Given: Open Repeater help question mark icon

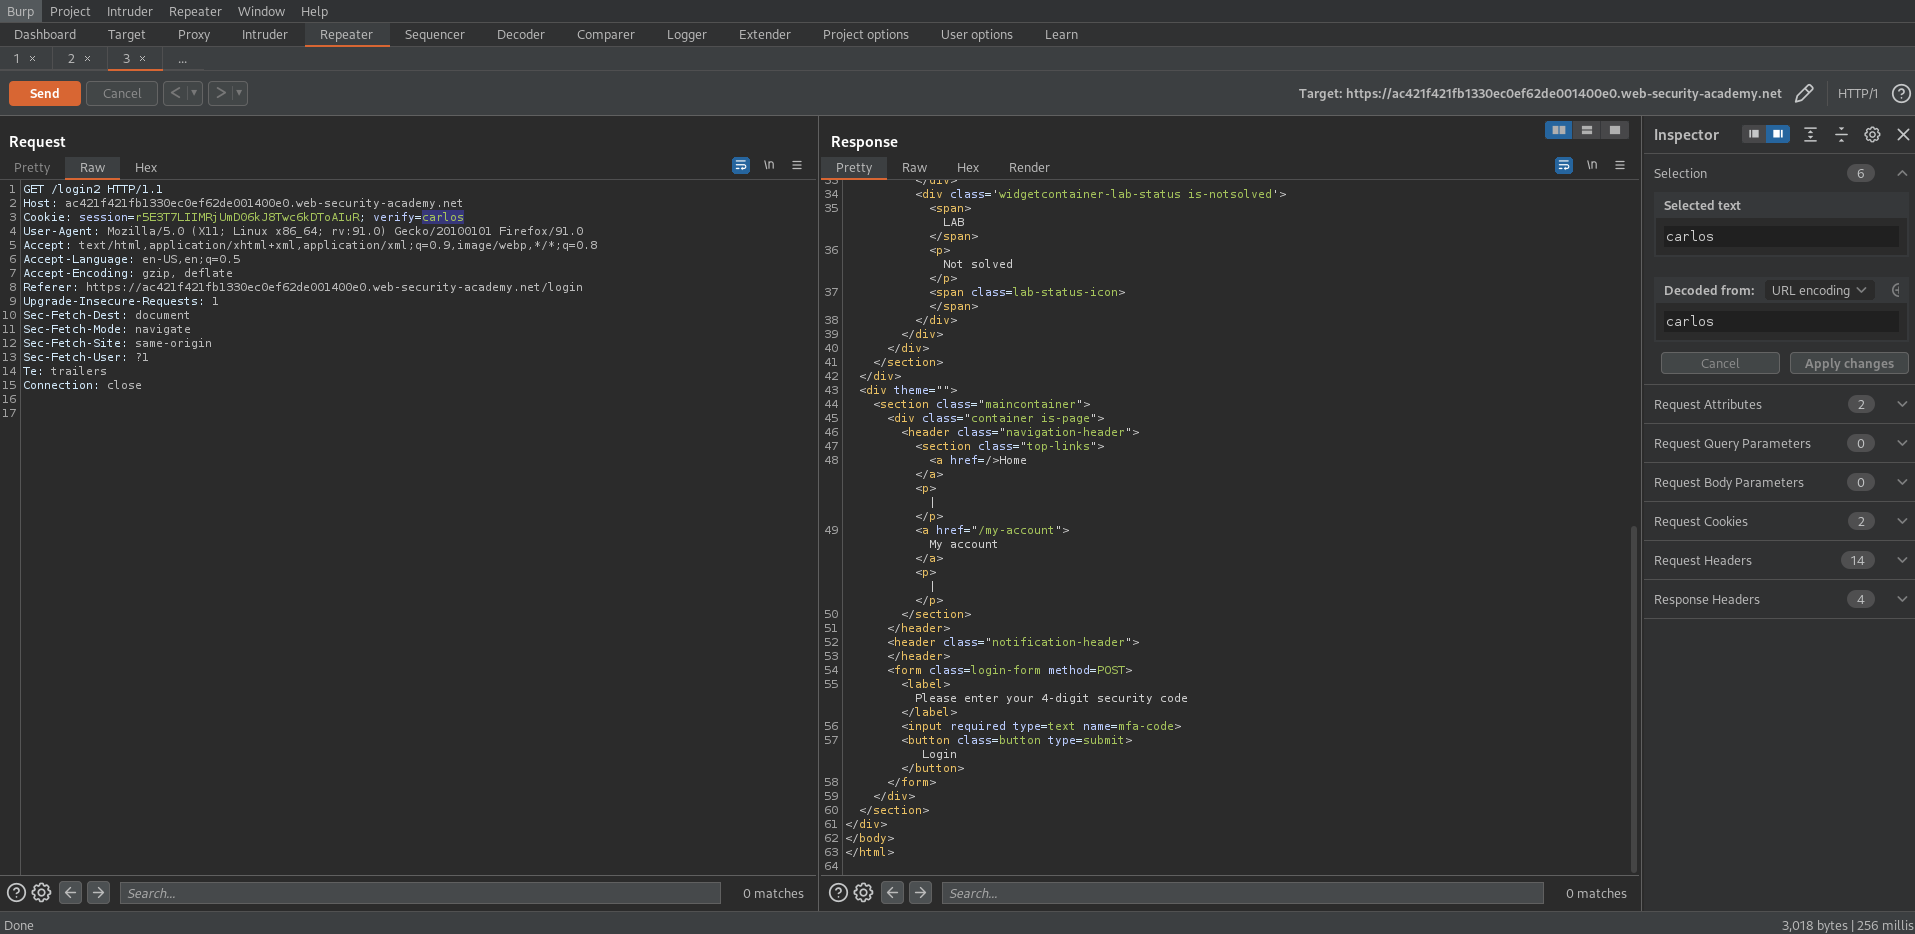Looking at the screenshot, I should [x=1901, y=93].
